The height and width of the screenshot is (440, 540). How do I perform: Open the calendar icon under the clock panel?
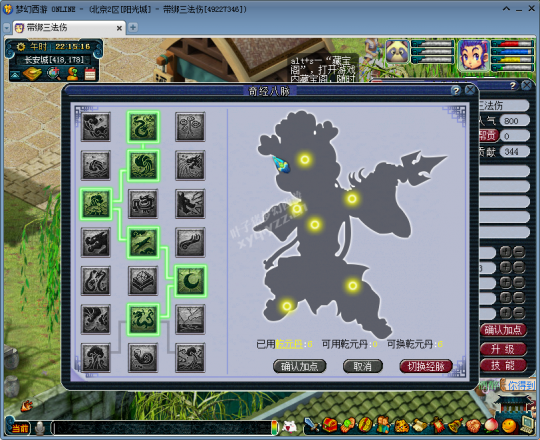(x=90, y=74)
